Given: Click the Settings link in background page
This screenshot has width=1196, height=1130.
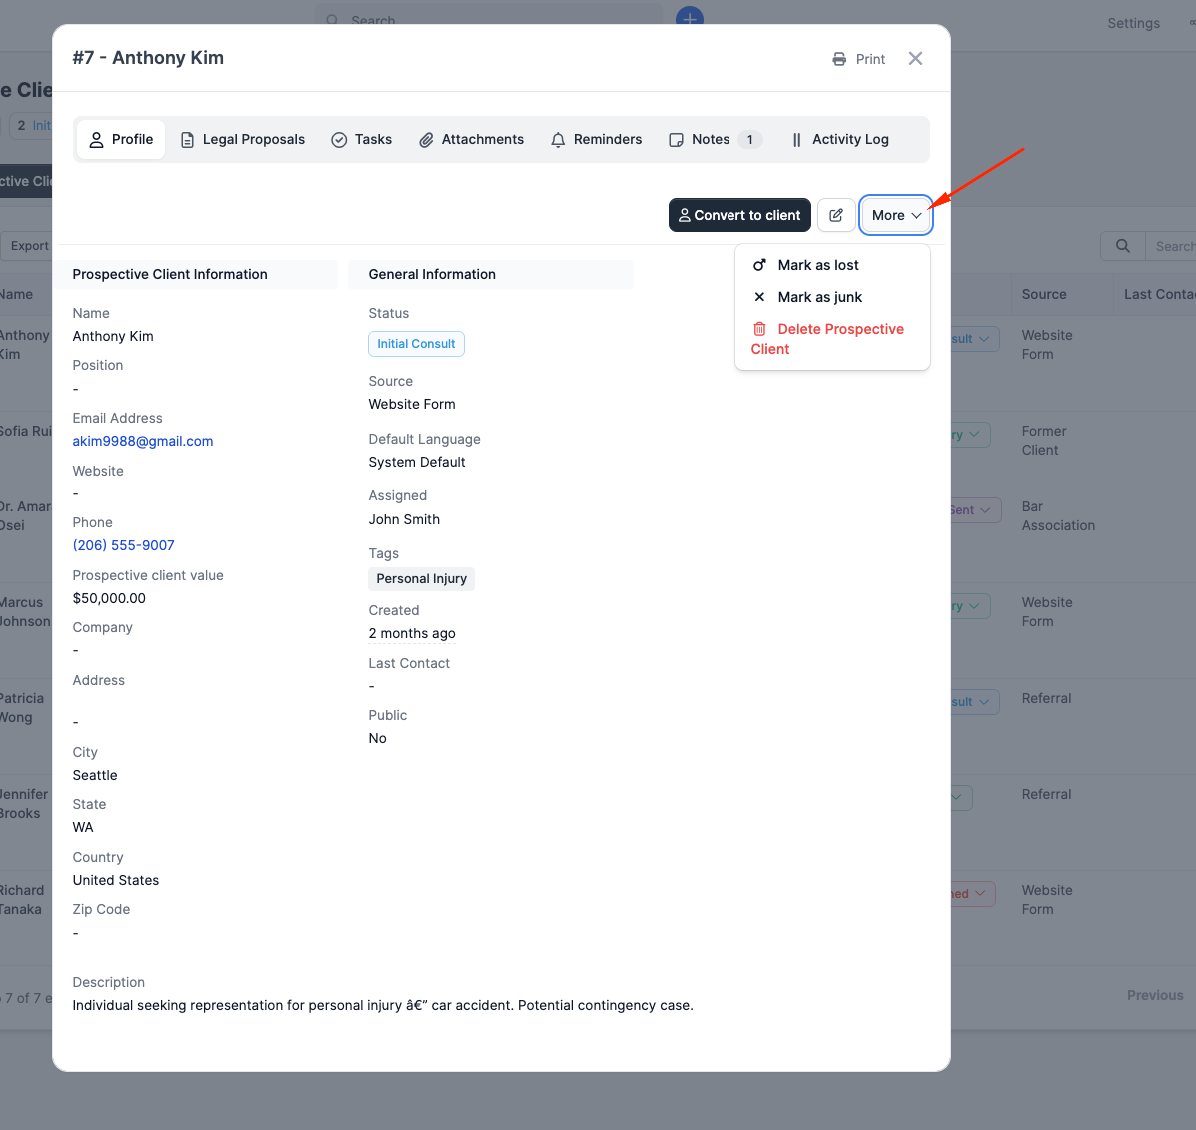Looking at the screenshot, I should tap(1133, 23).
